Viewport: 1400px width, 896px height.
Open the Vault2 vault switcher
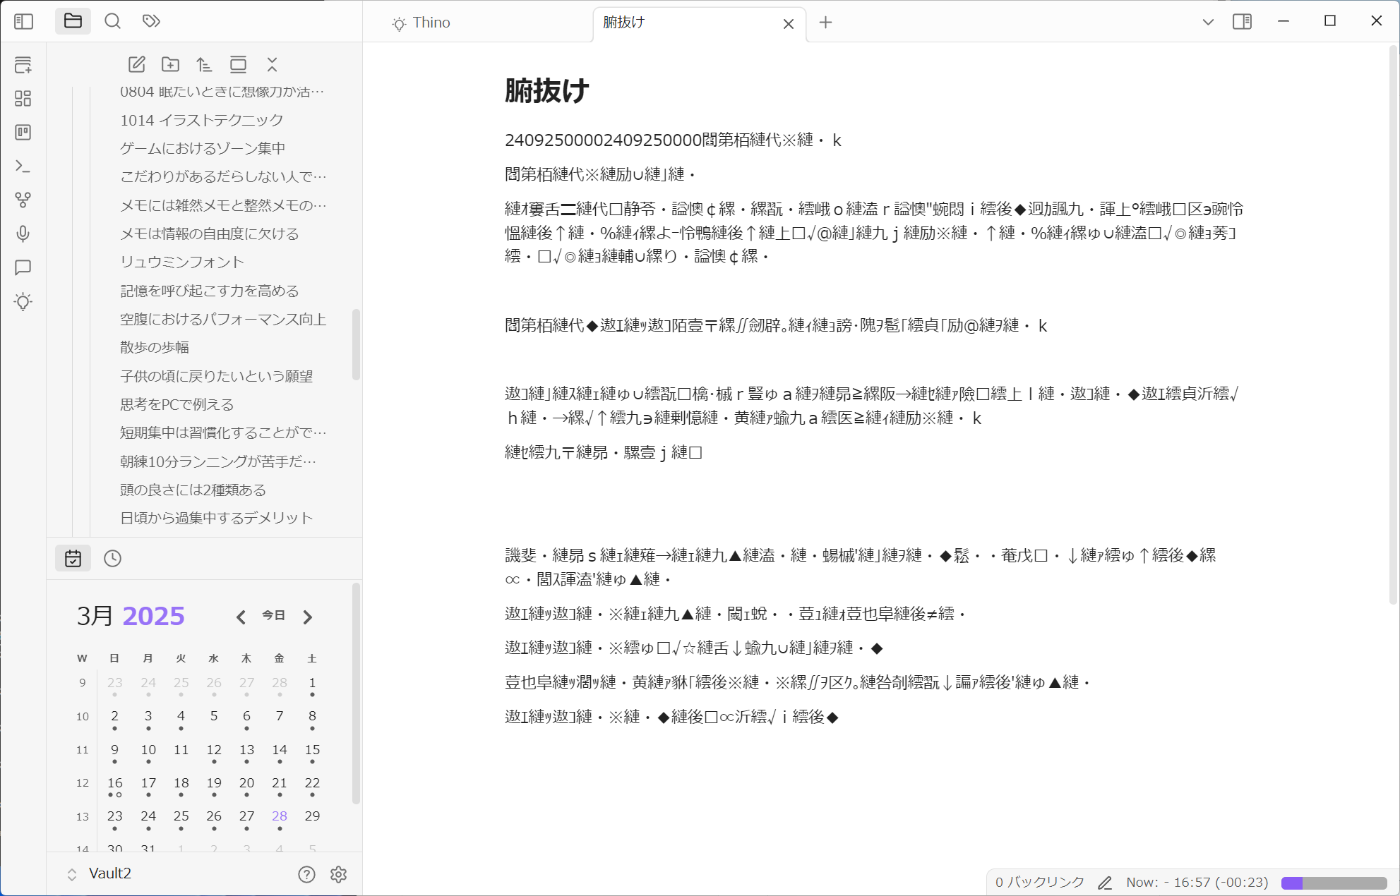coord(99,874)
